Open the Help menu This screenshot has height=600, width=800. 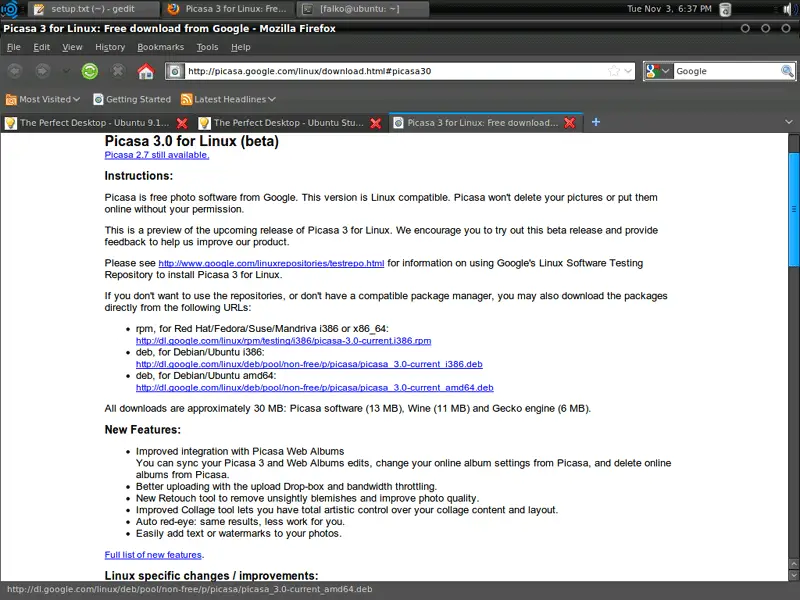click(x=240, y=47)
